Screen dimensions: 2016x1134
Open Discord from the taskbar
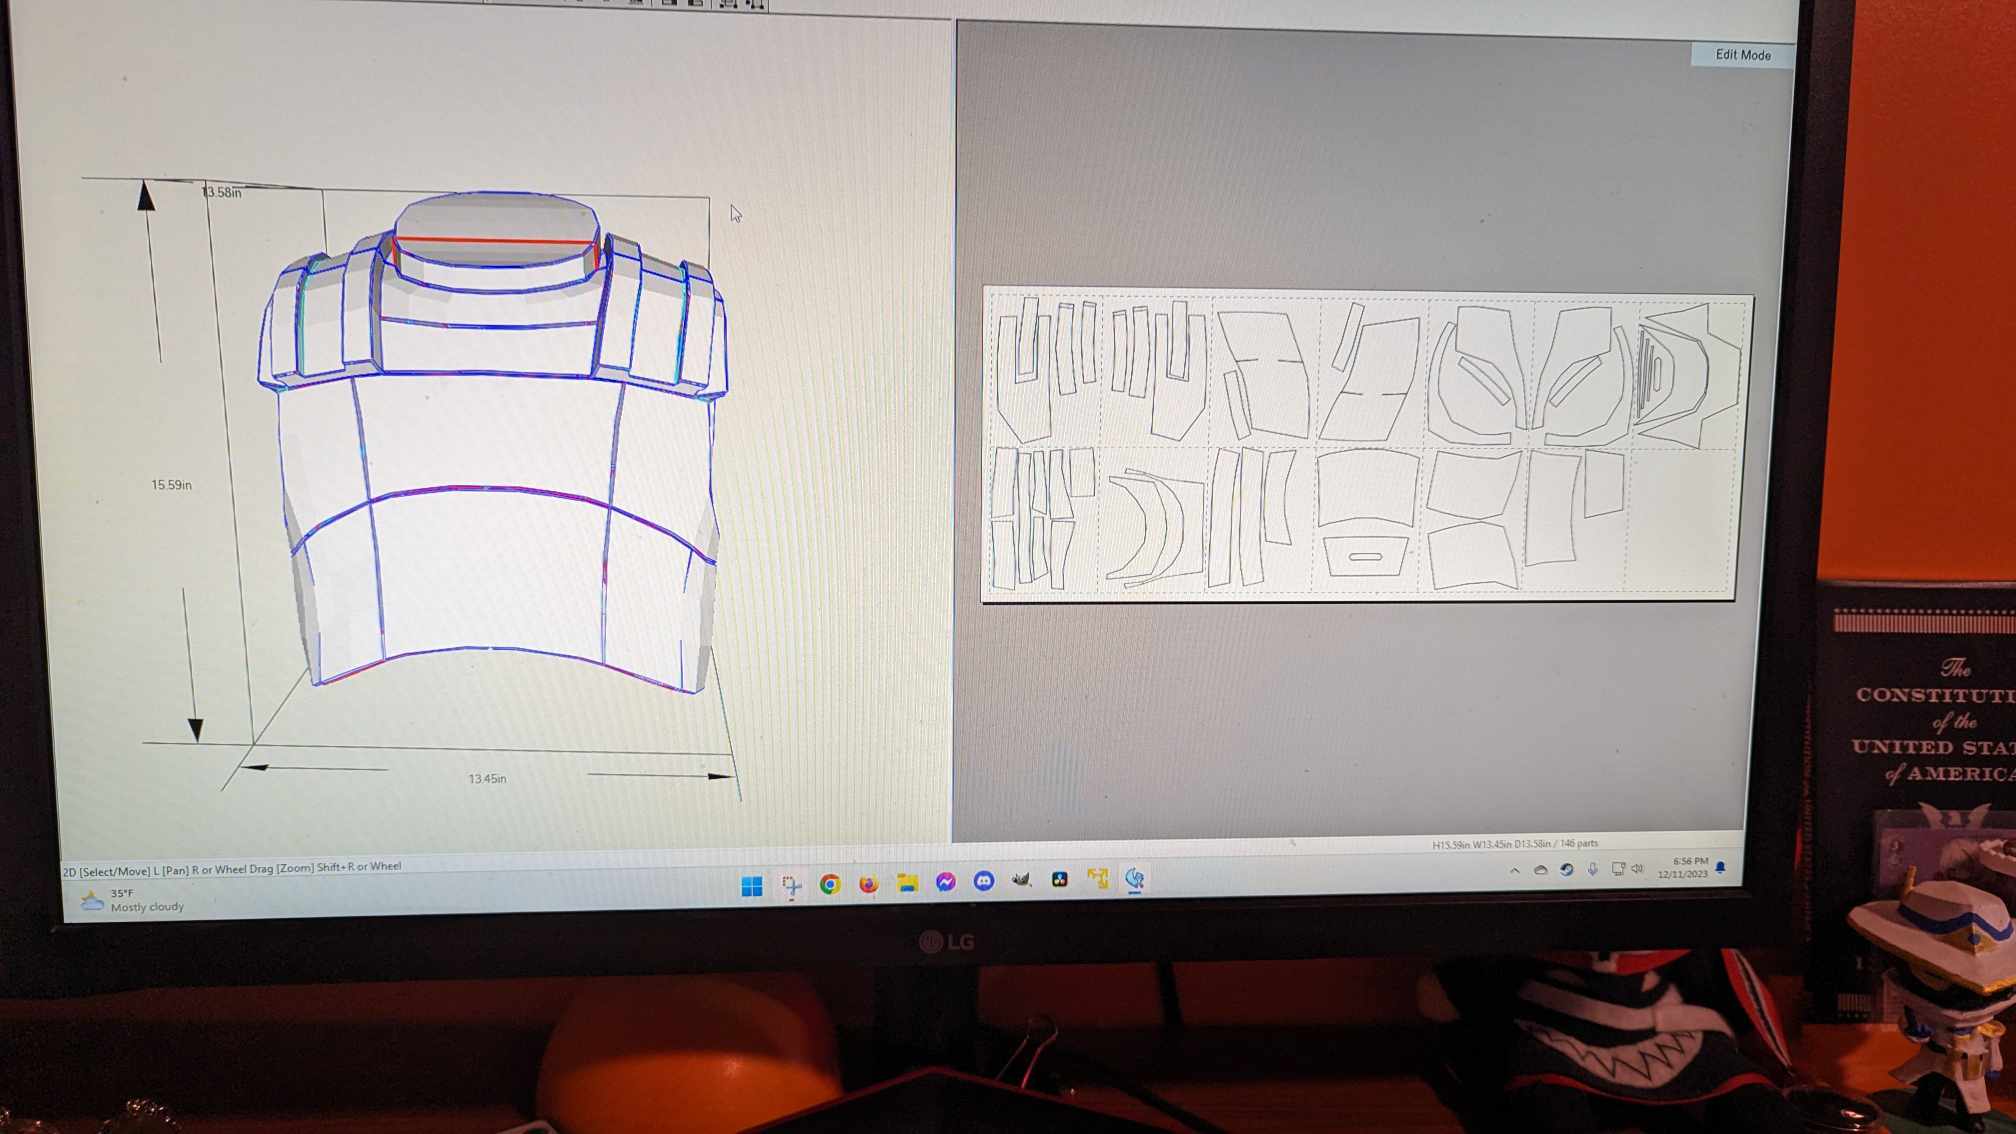click(984, 881)
